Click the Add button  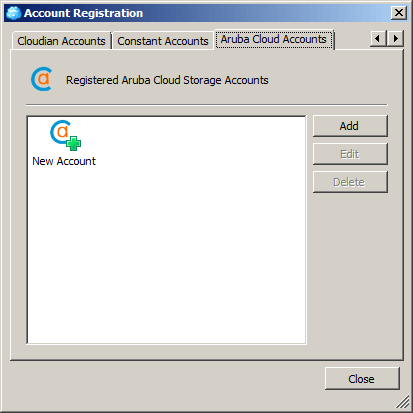(x=350, y=126)
